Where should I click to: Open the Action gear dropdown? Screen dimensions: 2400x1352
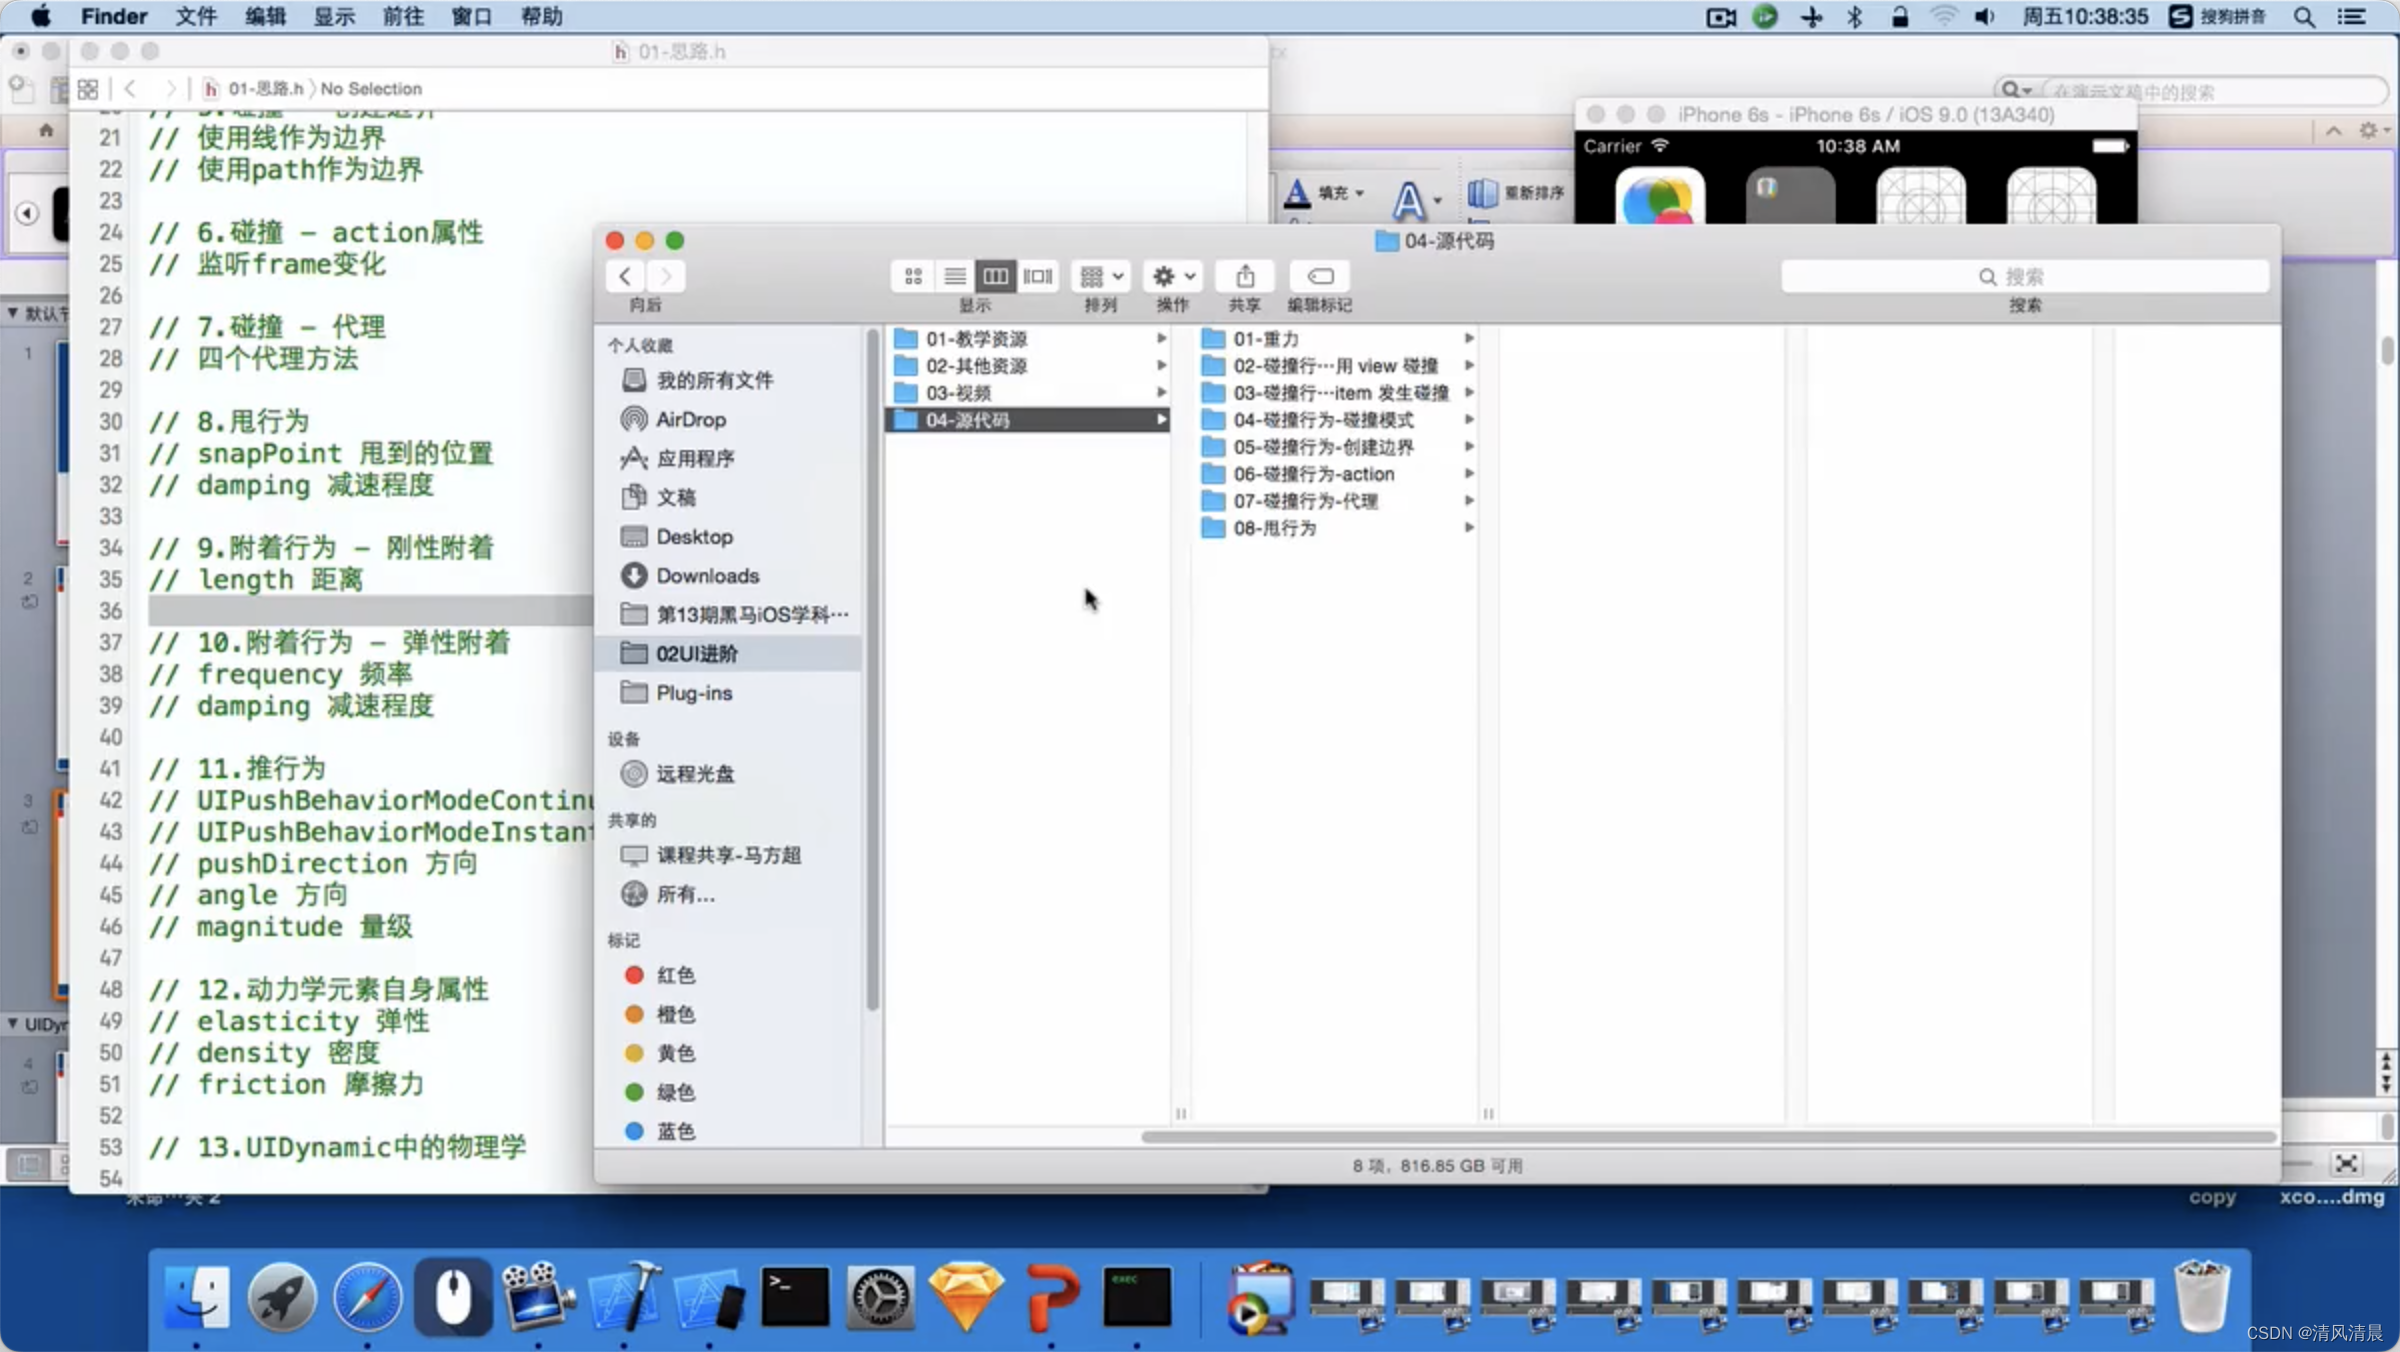(x=1173, y=276)
